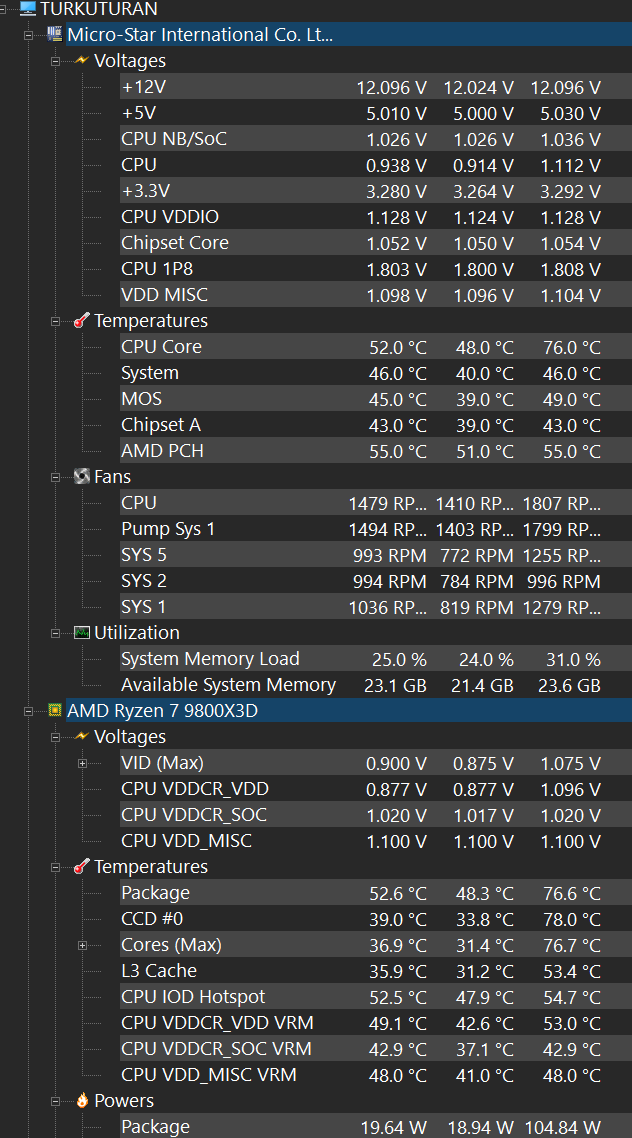This screenshot has height=1138, width=632.
Task: Click the AMD Ryzen 7 CPU chip icon
Action: click(54, 711)
